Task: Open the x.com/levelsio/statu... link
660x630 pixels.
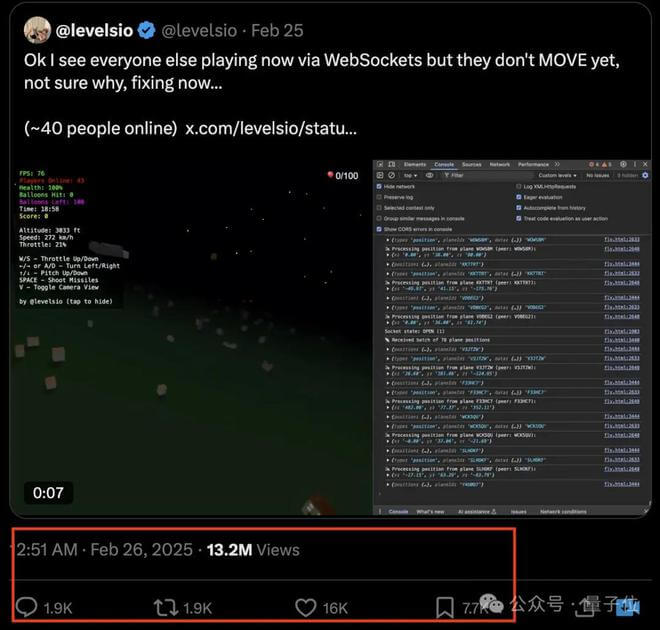Action: click(x=271, y=128)
